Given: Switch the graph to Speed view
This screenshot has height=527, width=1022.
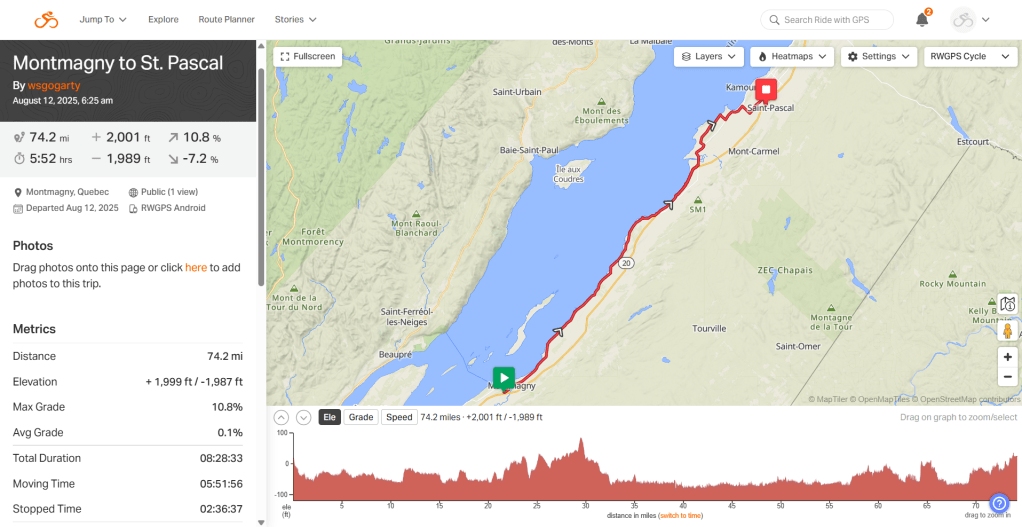Looking at the screenshot, I should point(399,417).
